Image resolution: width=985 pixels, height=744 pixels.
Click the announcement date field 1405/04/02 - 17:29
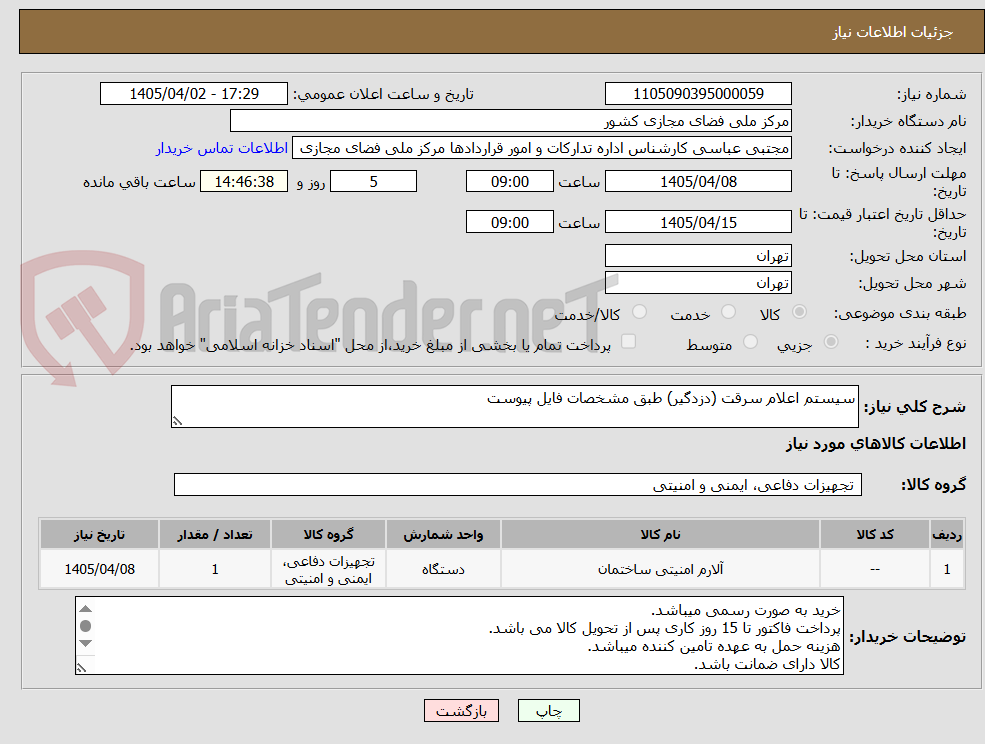click(x=193, y=94)
